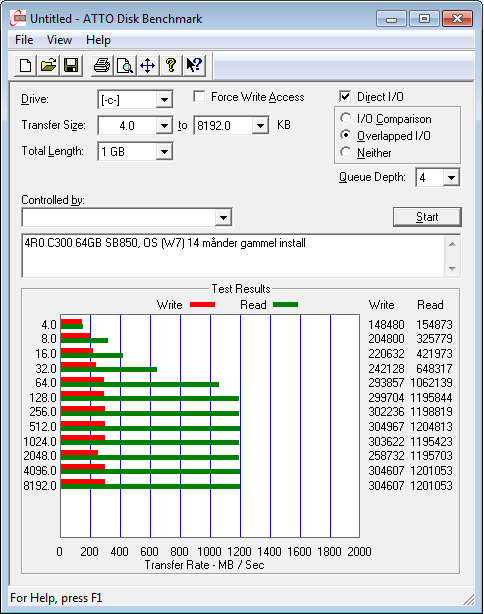Click the yellow question mark About icon
Image resolution: width=484 pixels, height=614 pixels.
(x=171, y=65)
